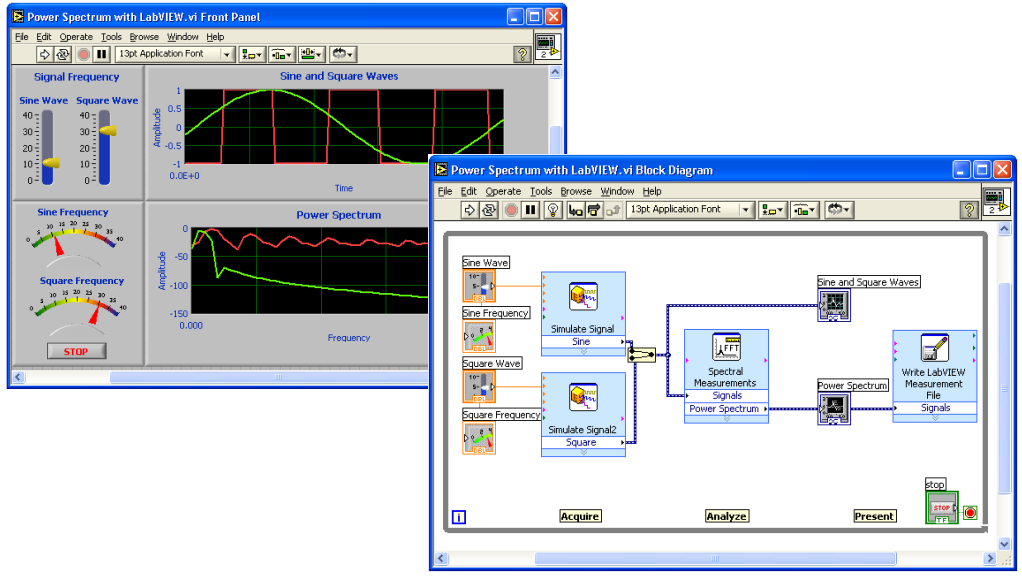The height and width of the screenshot is (578, 1022).
Task: Open Context Help in Block Diagram toolbar
Action: 968,209
